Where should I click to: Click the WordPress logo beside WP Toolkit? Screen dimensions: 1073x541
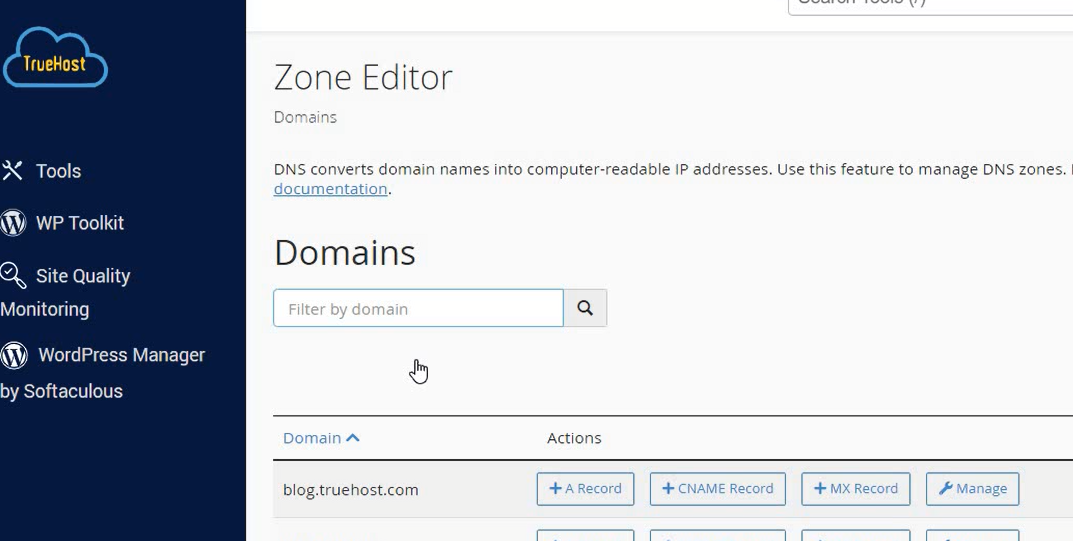(x=13, y=223)
